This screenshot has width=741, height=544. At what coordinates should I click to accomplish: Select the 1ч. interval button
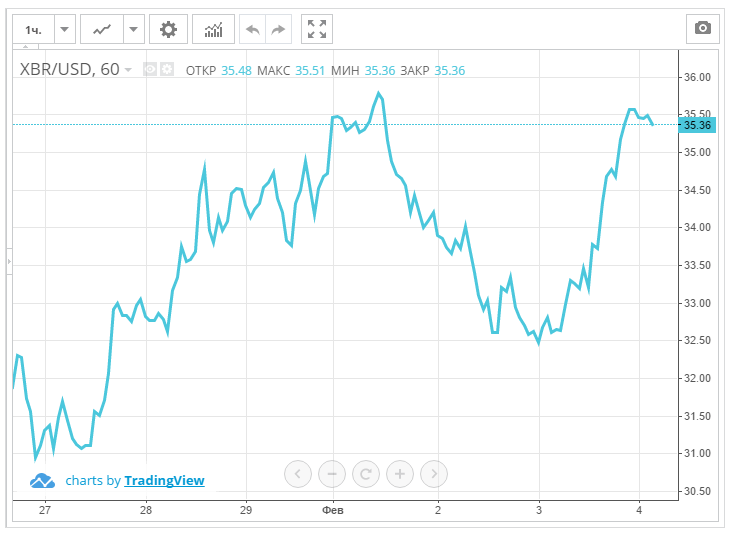click(34, 30)
